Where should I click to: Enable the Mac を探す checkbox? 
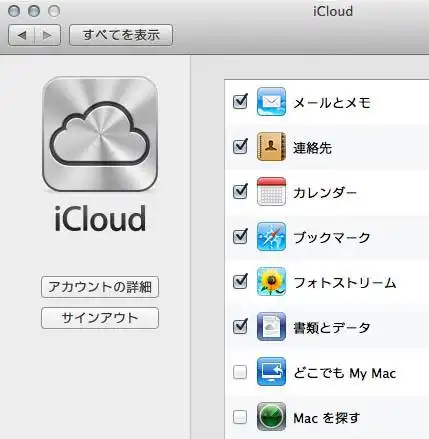(x=240, y=417)
